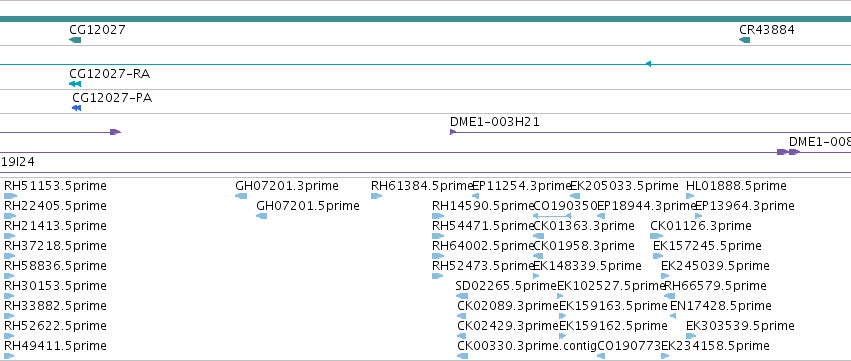Click the HL01888.5prime label
Viewport: 851px width, 361px height.
pos(736,186)
